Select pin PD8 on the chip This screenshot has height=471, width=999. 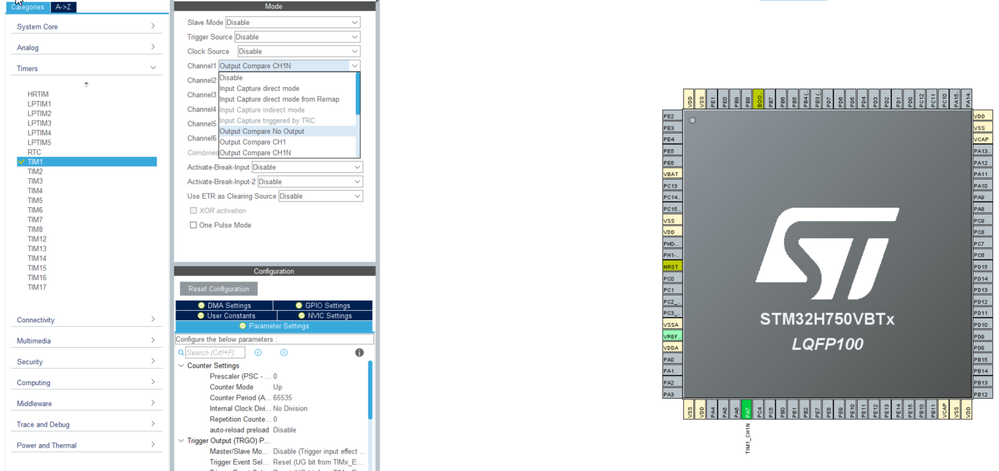click(x=982, y=348)
